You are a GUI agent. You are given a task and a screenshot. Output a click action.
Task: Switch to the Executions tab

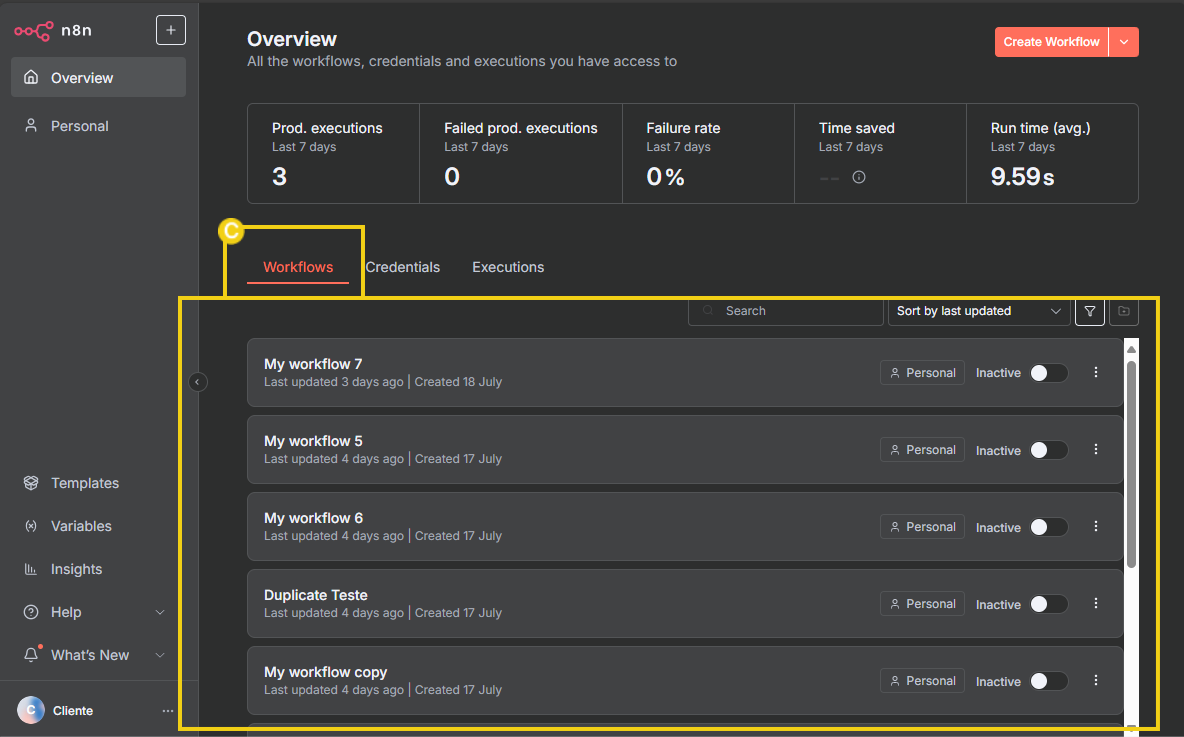[x=508, y=267]
